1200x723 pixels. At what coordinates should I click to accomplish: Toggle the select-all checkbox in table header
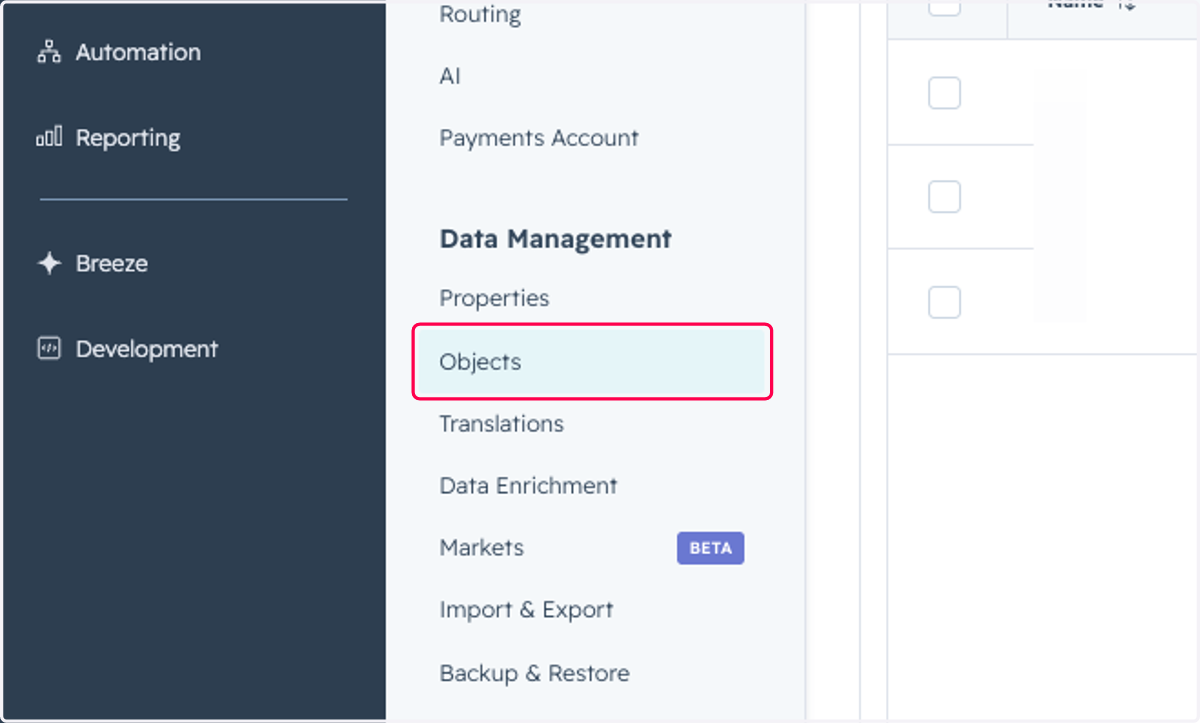944,7
